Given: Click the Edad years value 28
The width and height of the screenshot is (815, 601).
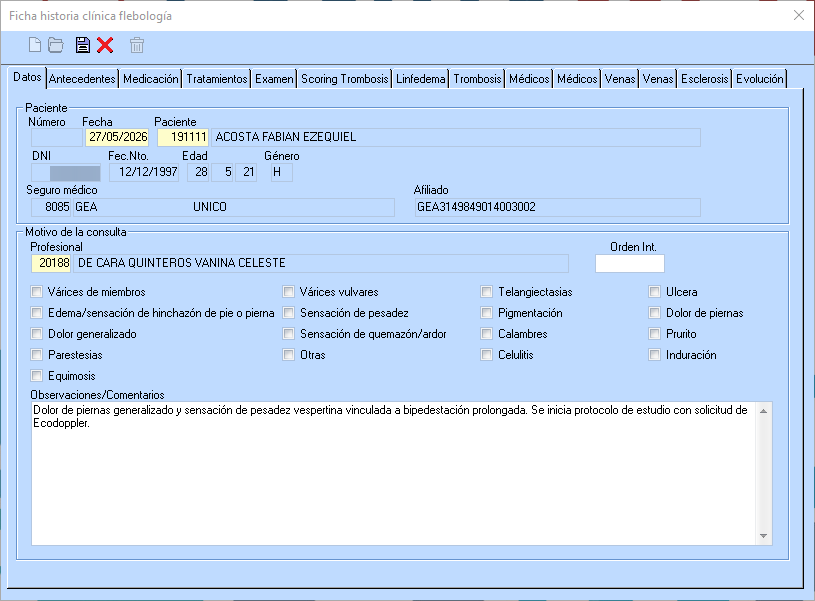Looking at the screenshot, I should click(198, 172).
